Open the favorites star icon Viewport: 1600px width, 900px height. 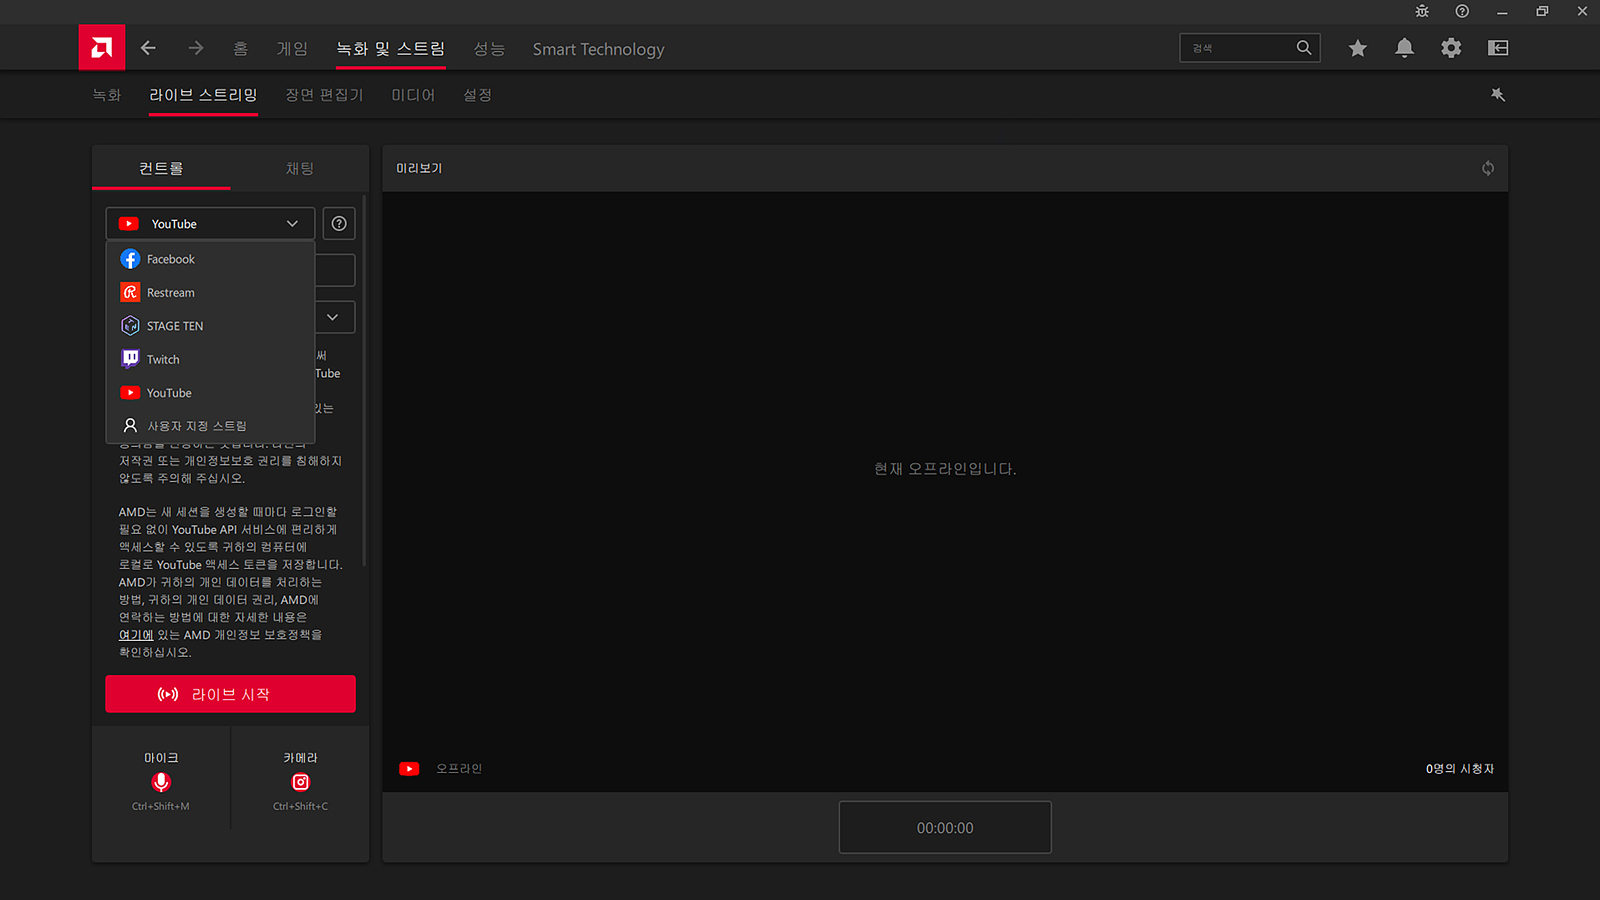point(1357,48)
